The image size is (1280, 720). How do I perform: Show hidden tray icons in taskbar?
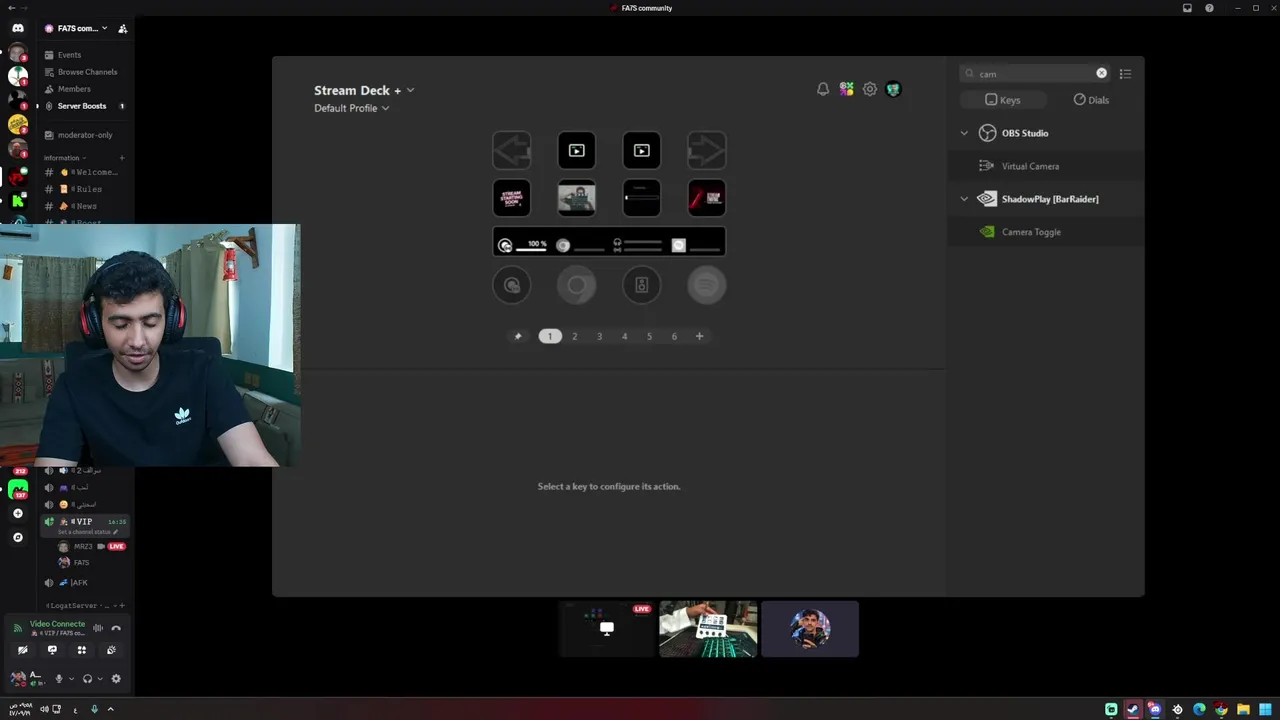coord(110,709)
